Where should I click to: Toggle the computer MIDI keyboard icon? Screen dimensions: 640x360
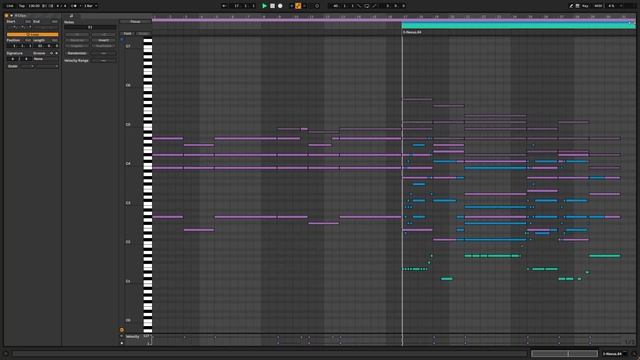(578, 6)
